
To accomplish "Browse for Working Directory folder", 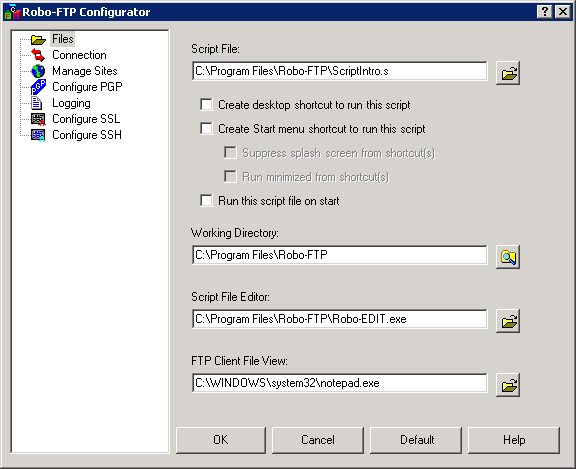I will click(x=508, y=257).
